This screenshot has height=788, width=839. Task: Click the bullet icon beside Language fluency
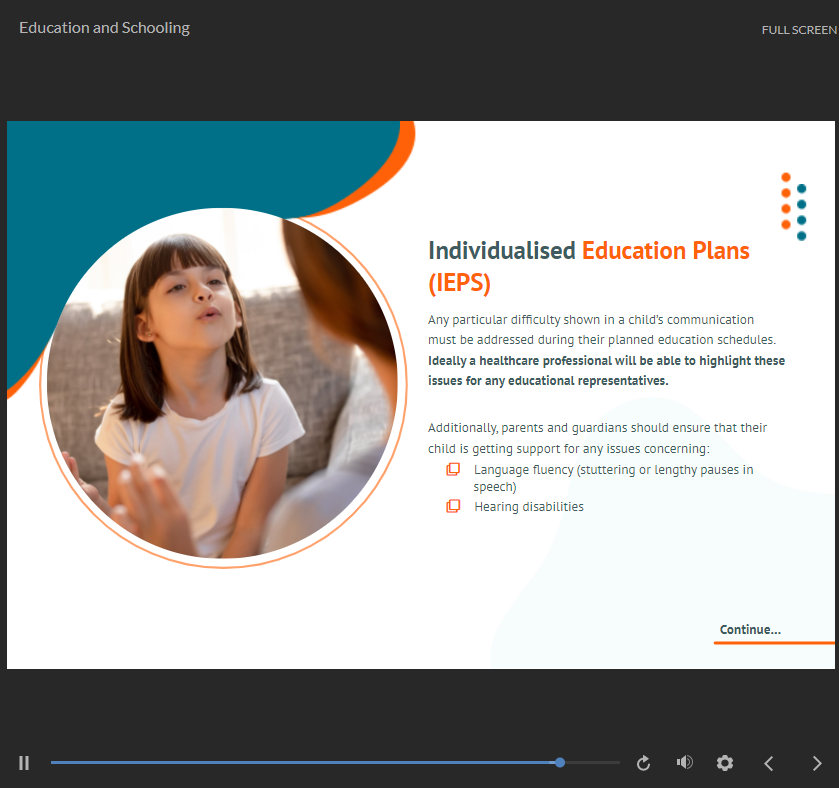(453, 470)
